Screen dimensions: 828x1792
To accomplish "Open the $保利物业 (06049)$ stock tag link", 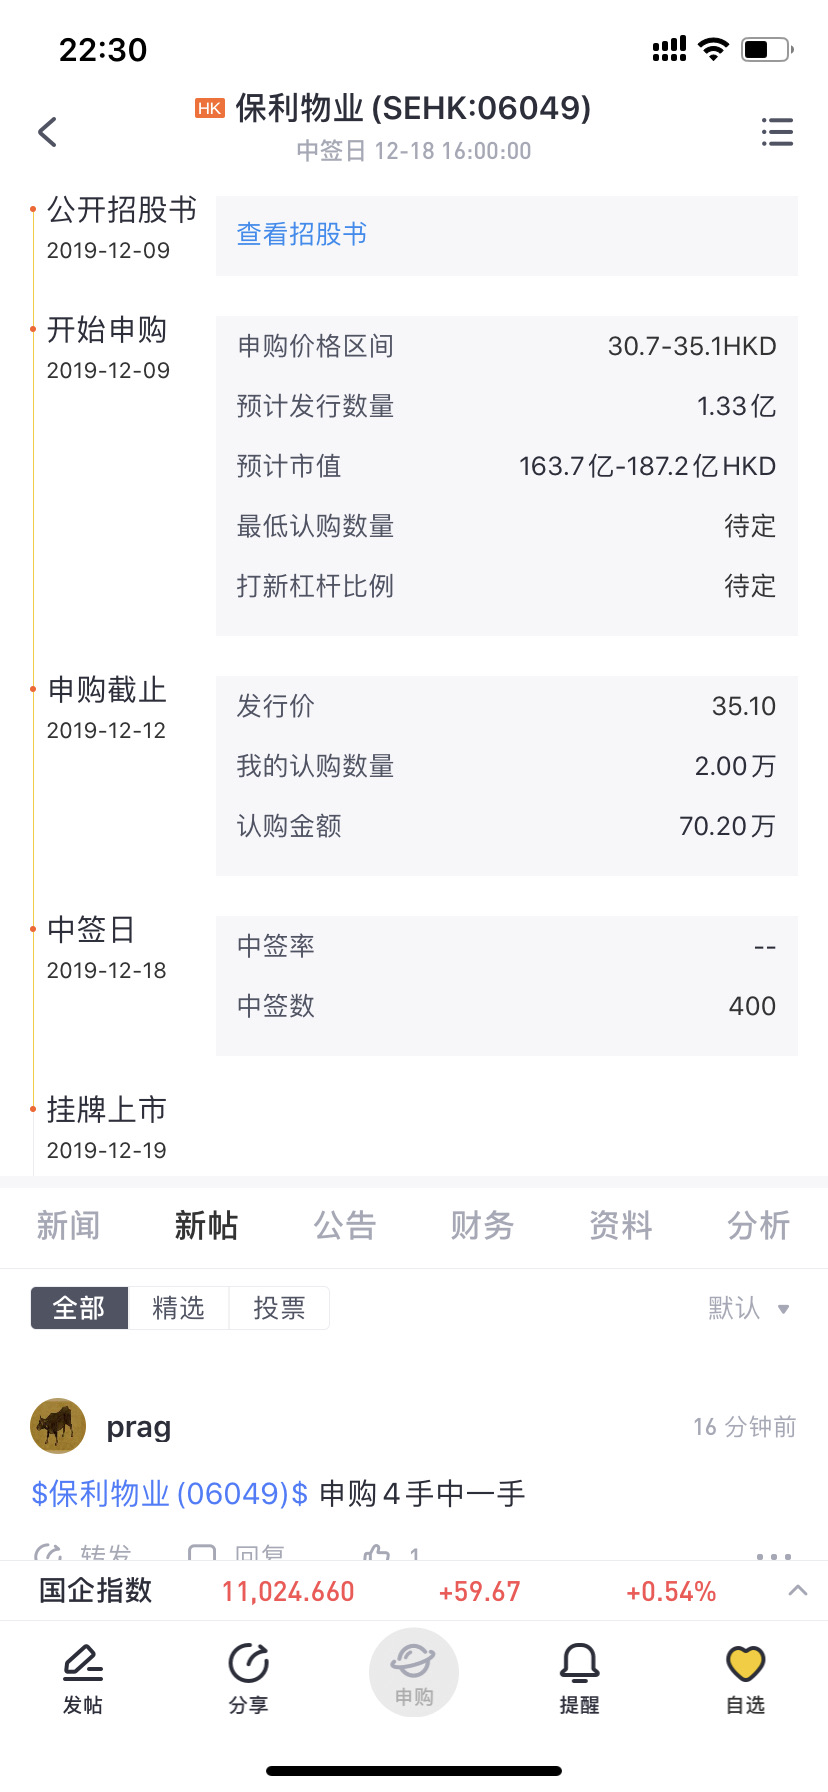I will pyautogui.click(x=170, y=1493).
